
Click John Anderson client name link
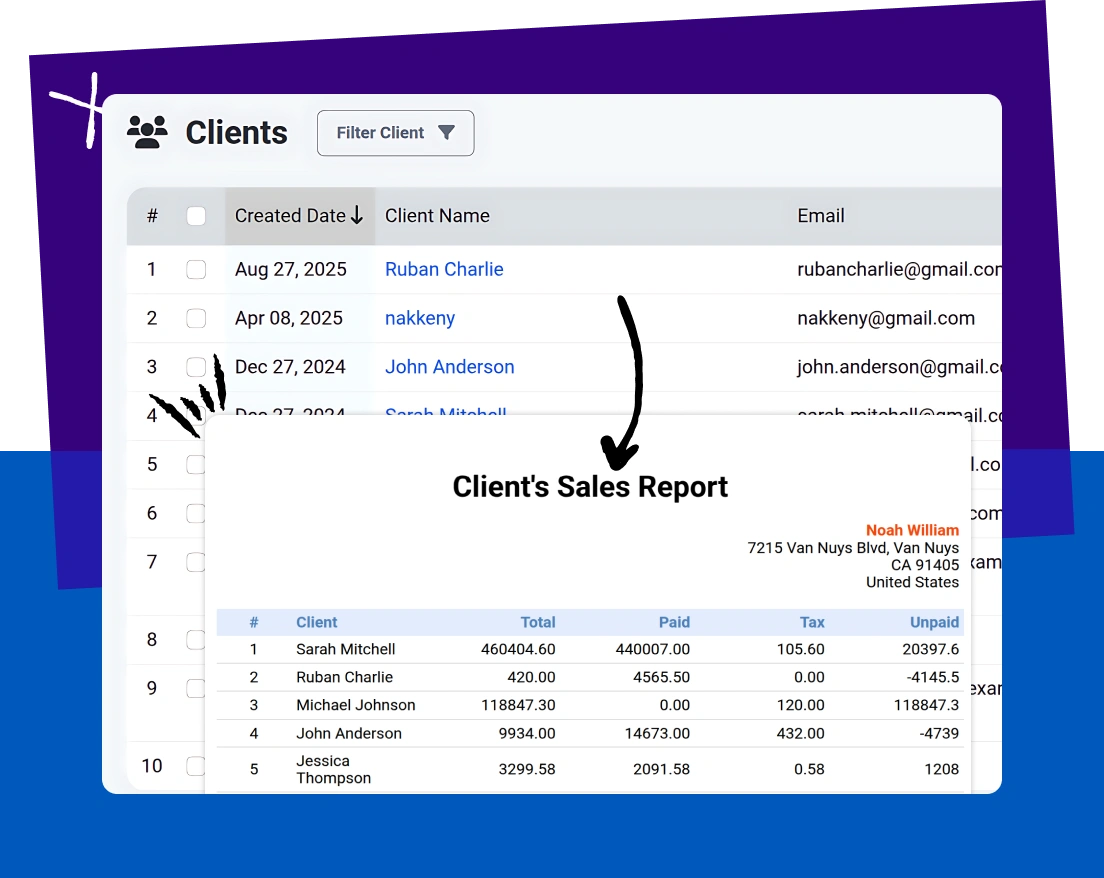(449, 367)
